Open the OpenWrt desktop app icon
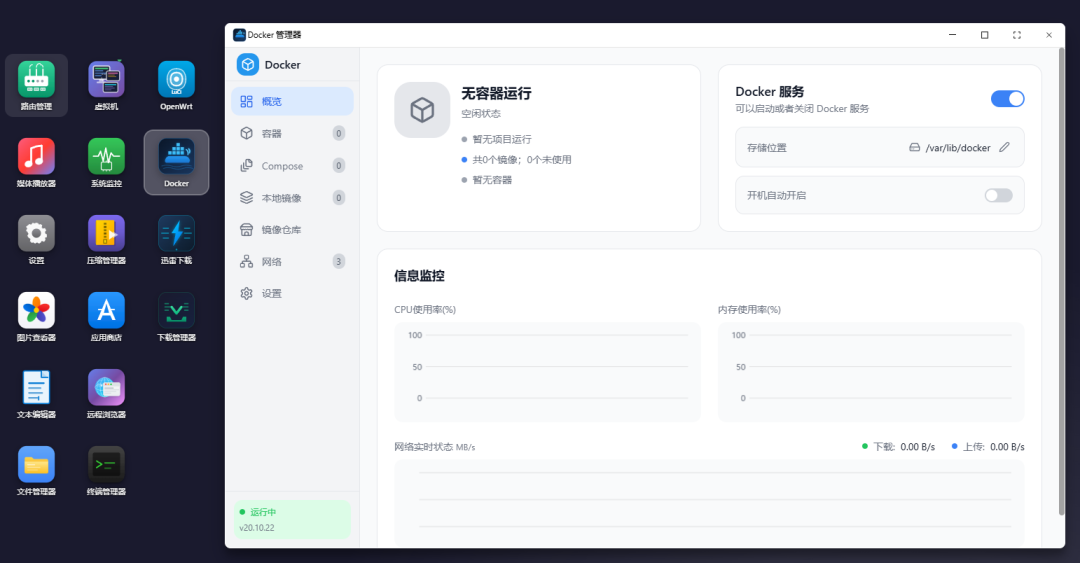The width and height of the screenshot is (1080, 563). [x=176, y=80]
